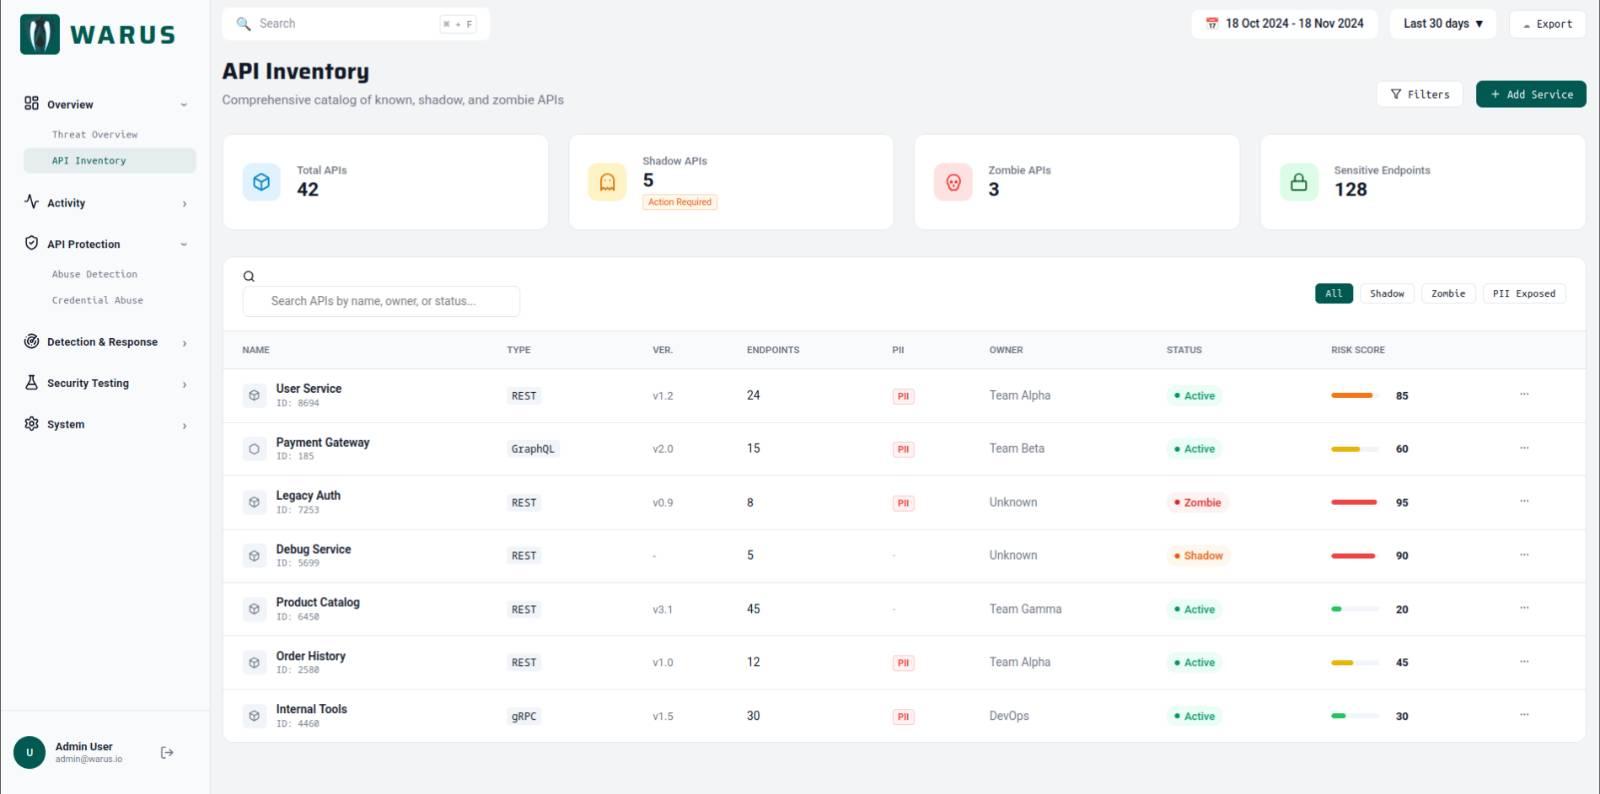Click the Security Testing flask icon
Viewport: 1600px width, 794px height.
click(31, 382)
